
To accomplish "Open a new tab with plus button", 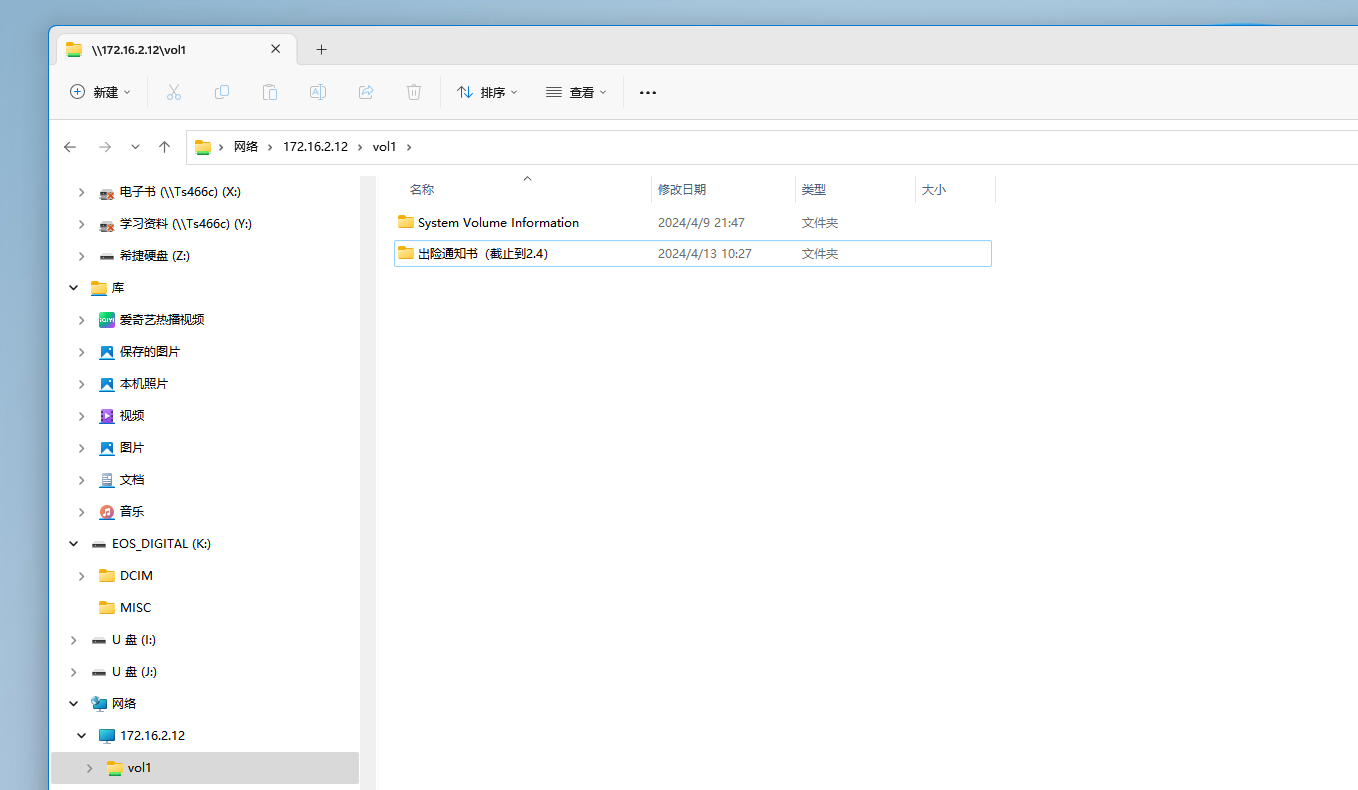I will click(321, 49).
